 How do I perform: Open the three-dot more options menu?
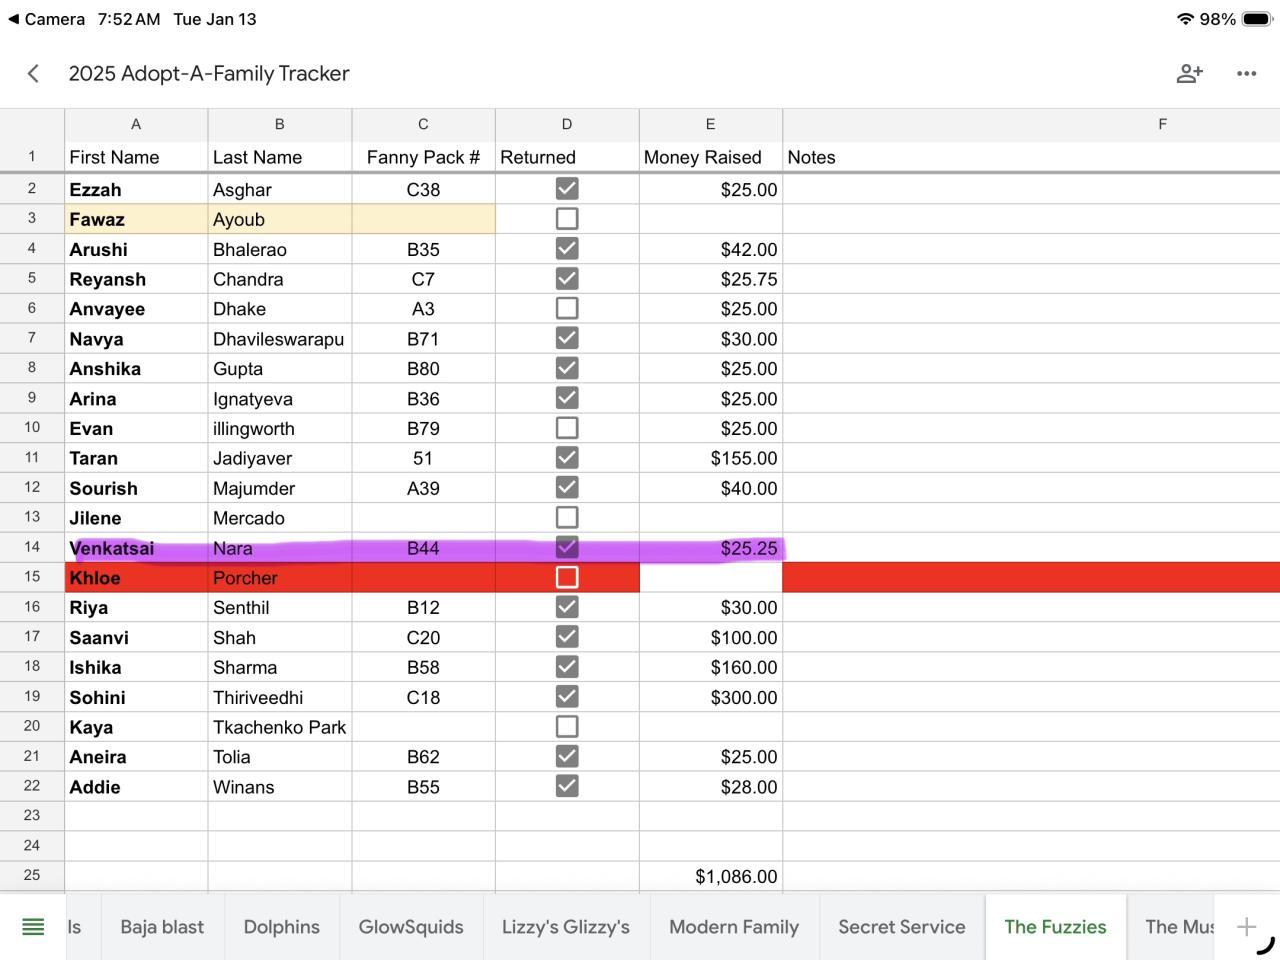coord(1246,73)
